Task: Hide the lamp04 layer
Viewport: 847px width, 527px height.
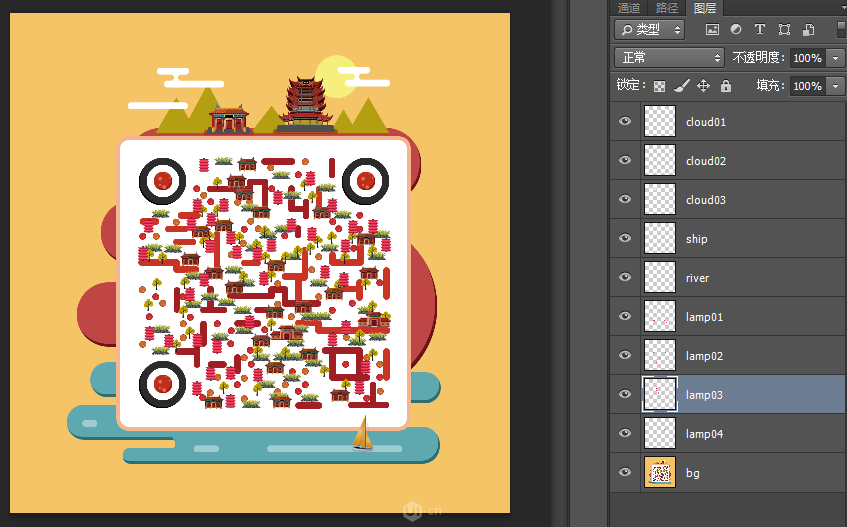Action: 625,433
